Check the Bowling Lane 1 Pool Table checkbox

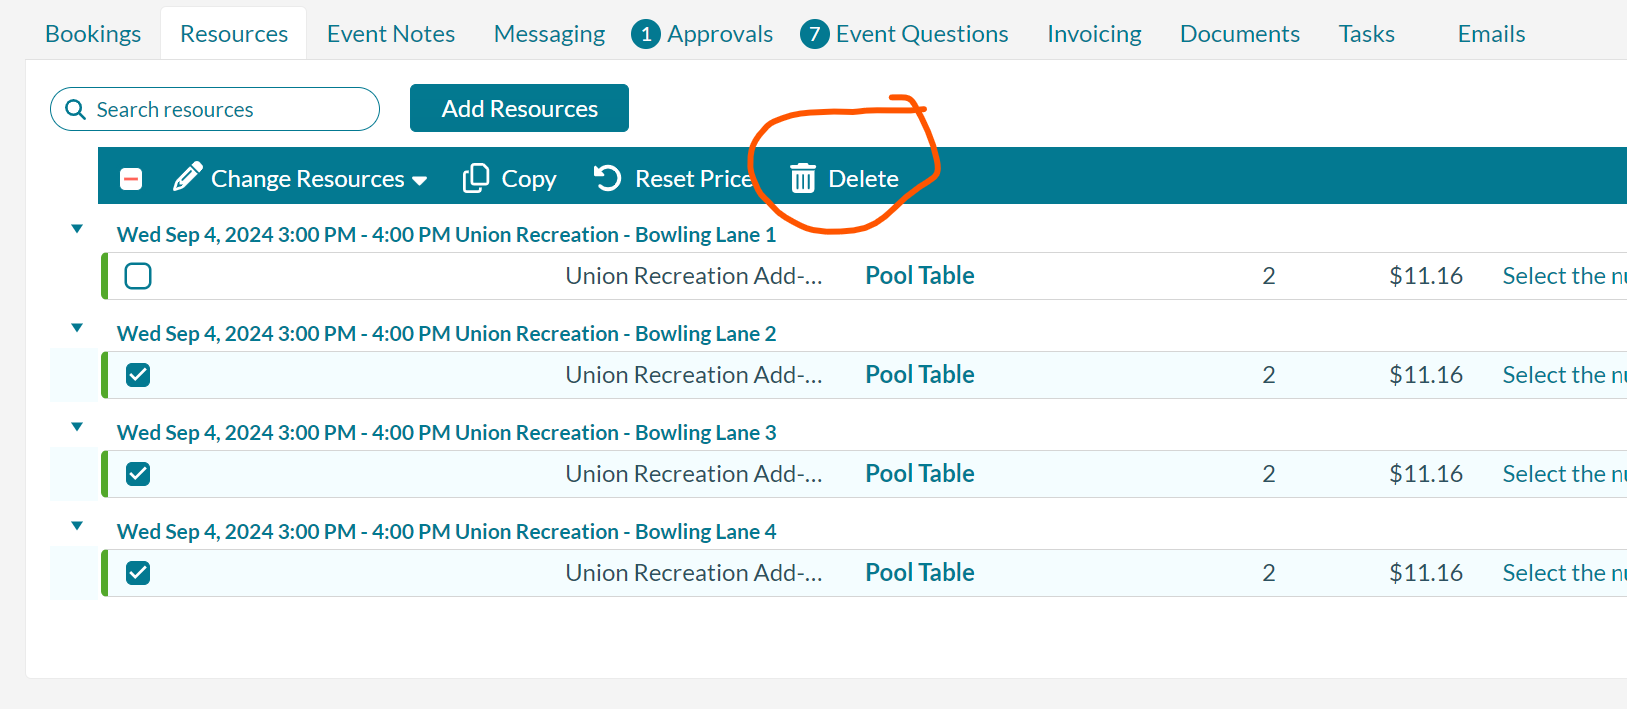click(138, 276)
